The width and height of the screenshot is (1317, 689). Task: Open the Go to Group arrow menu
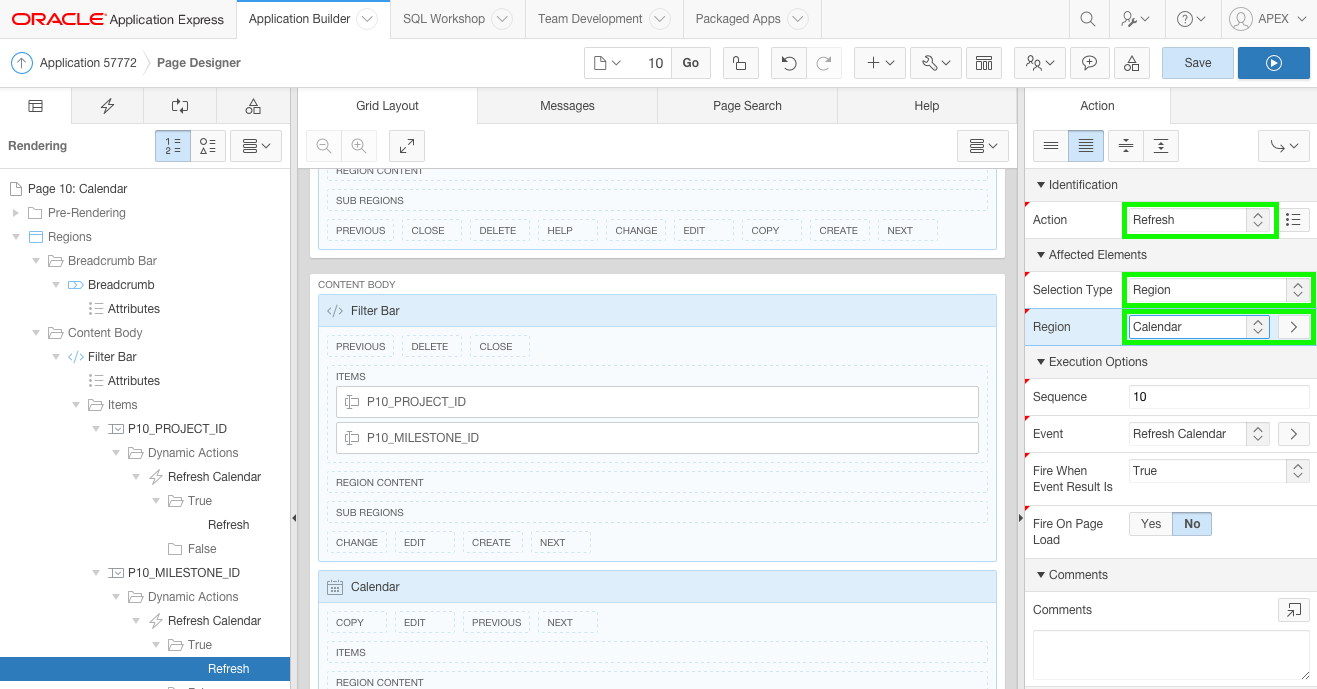click(x=1284, y=146)
